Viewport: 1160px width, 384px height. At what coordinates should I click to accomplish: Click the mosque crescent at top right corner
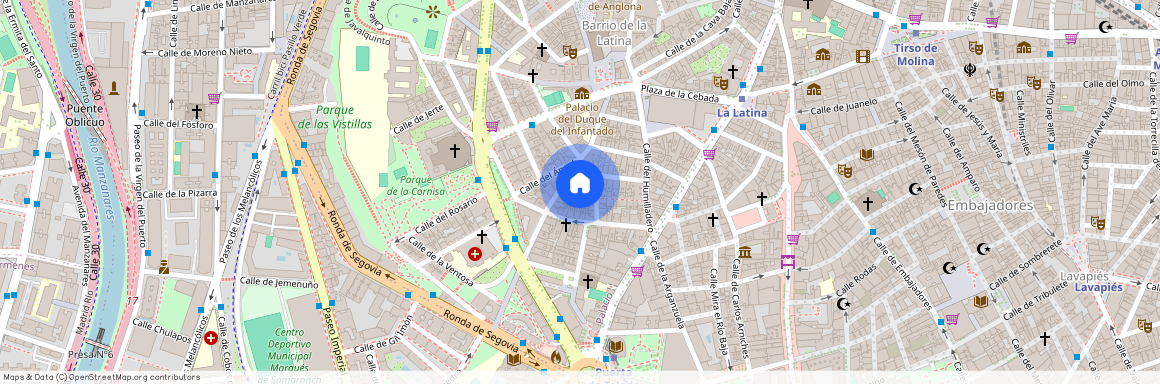1105,27
